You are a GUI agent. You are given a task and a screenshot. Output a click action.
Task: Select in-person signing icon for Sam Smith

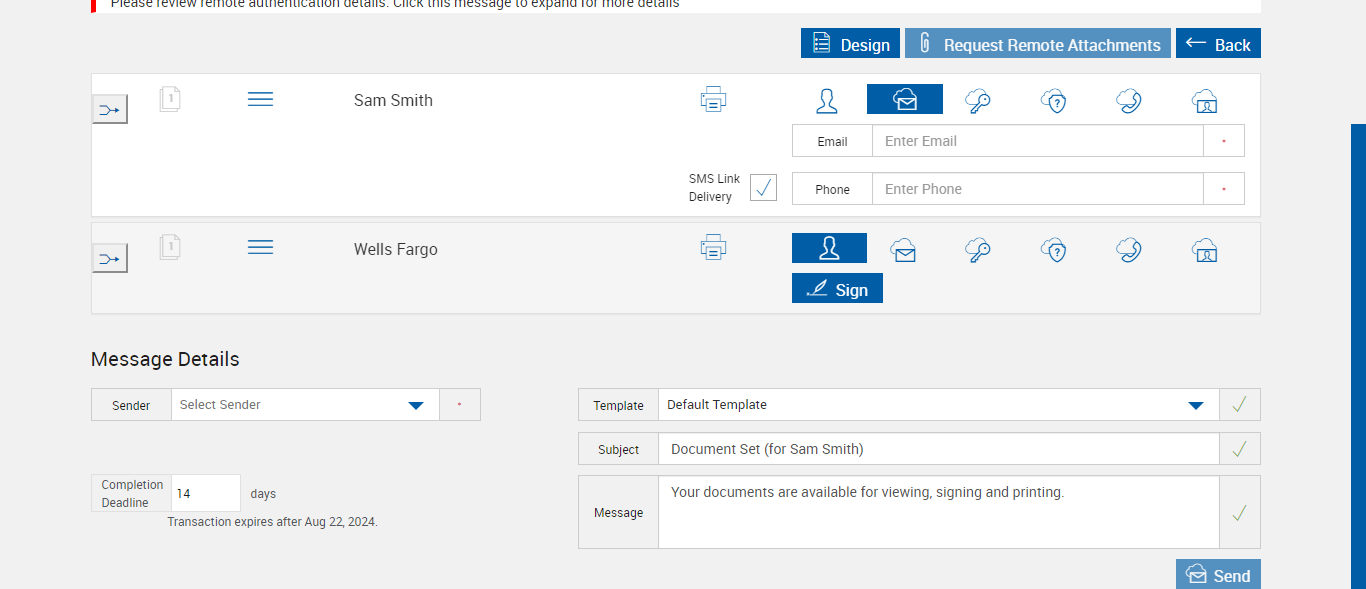(827, 100)
